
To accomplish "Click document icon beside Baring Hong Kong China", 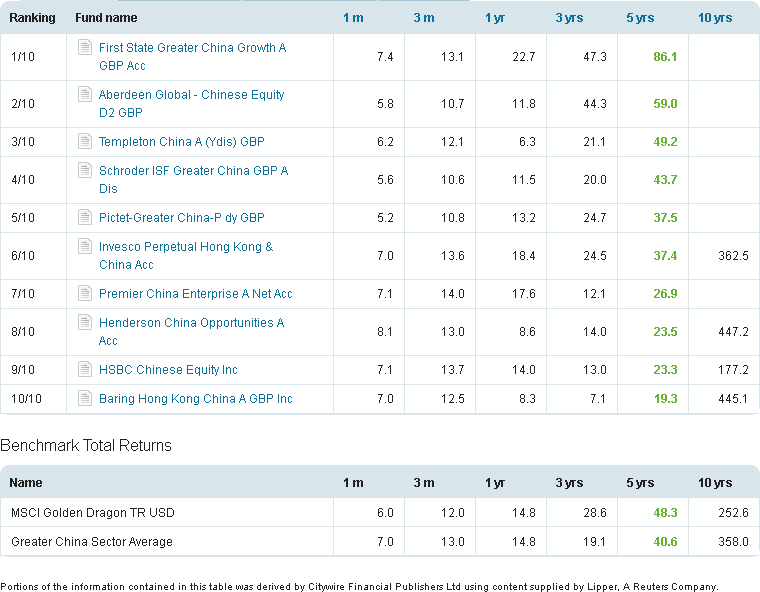I will point(85,399).
